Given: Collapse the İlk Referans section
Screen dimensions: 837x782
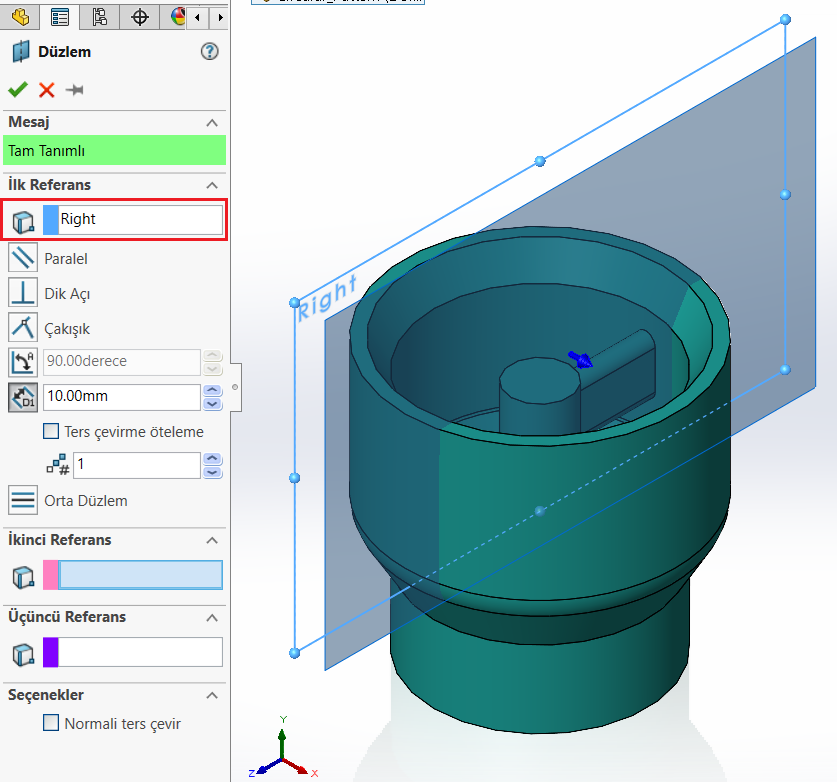Looking at the screenshot, I should (211, 185).
